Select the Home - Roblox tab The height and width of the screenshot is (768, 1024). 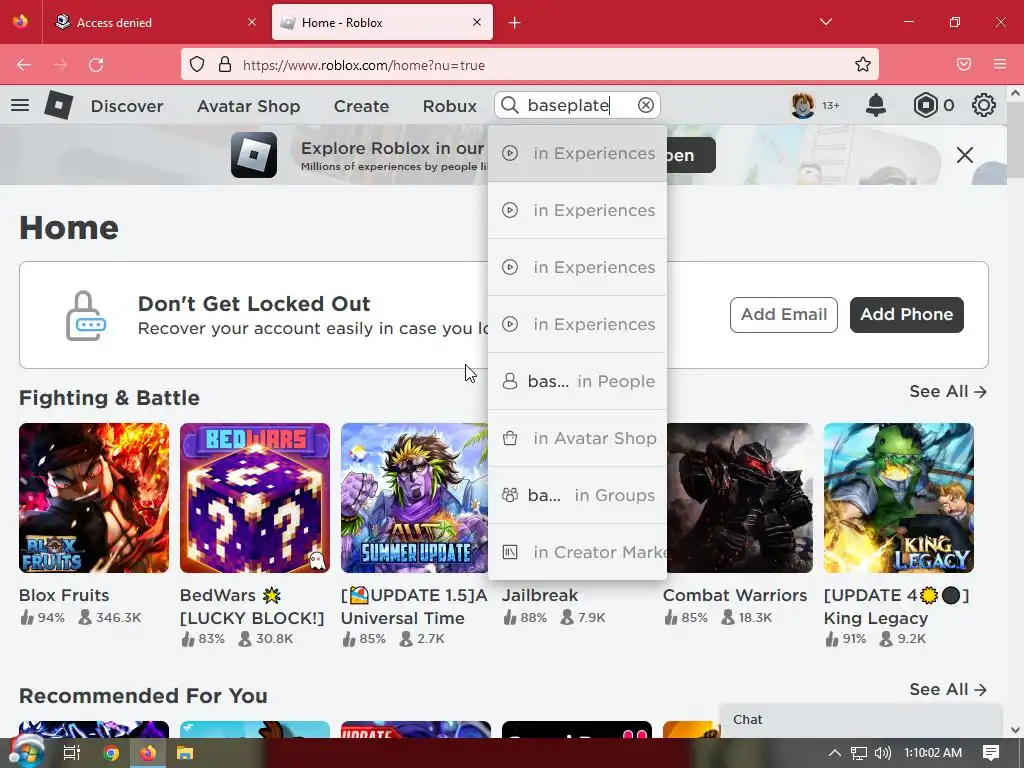[x=382, y=22]
